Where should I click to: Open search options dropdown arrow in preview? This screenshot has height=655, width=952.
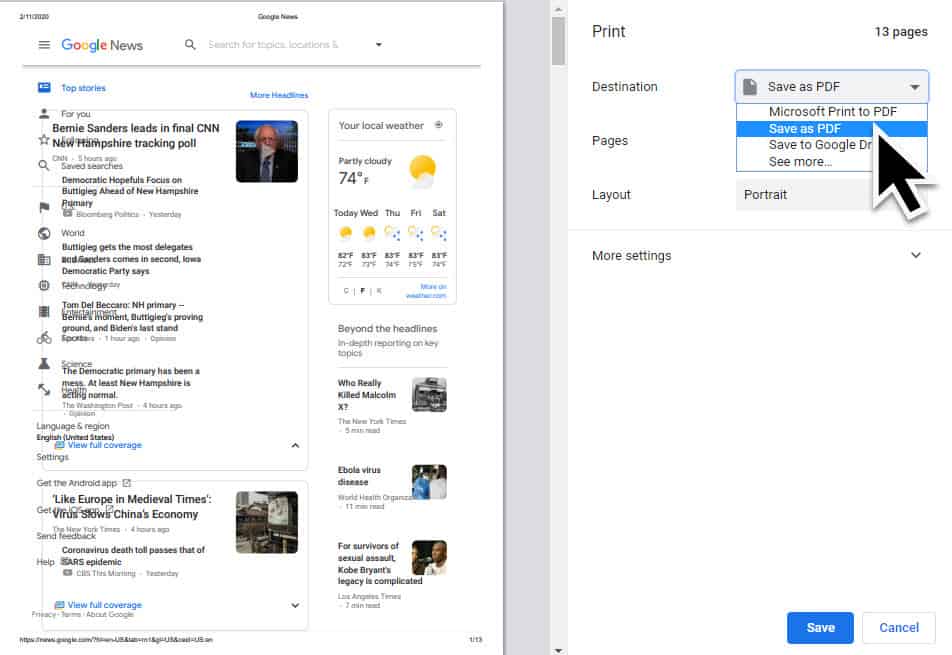tap(379, 44)
